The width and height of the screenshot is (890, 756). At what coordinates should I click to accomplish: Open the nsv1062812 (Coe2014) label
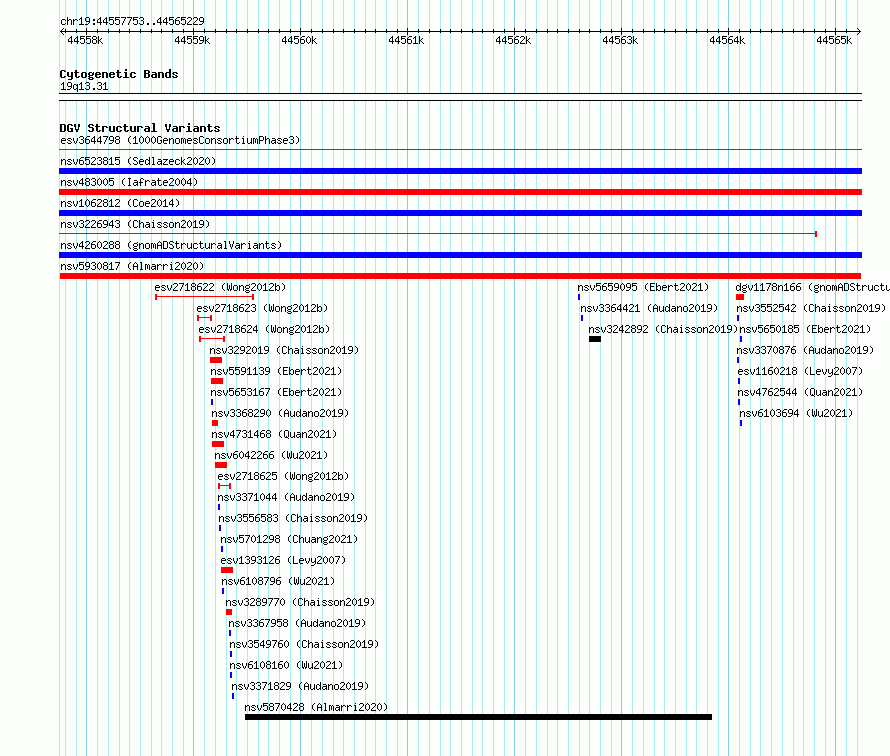pyautogui.click(x=120, y=203)
